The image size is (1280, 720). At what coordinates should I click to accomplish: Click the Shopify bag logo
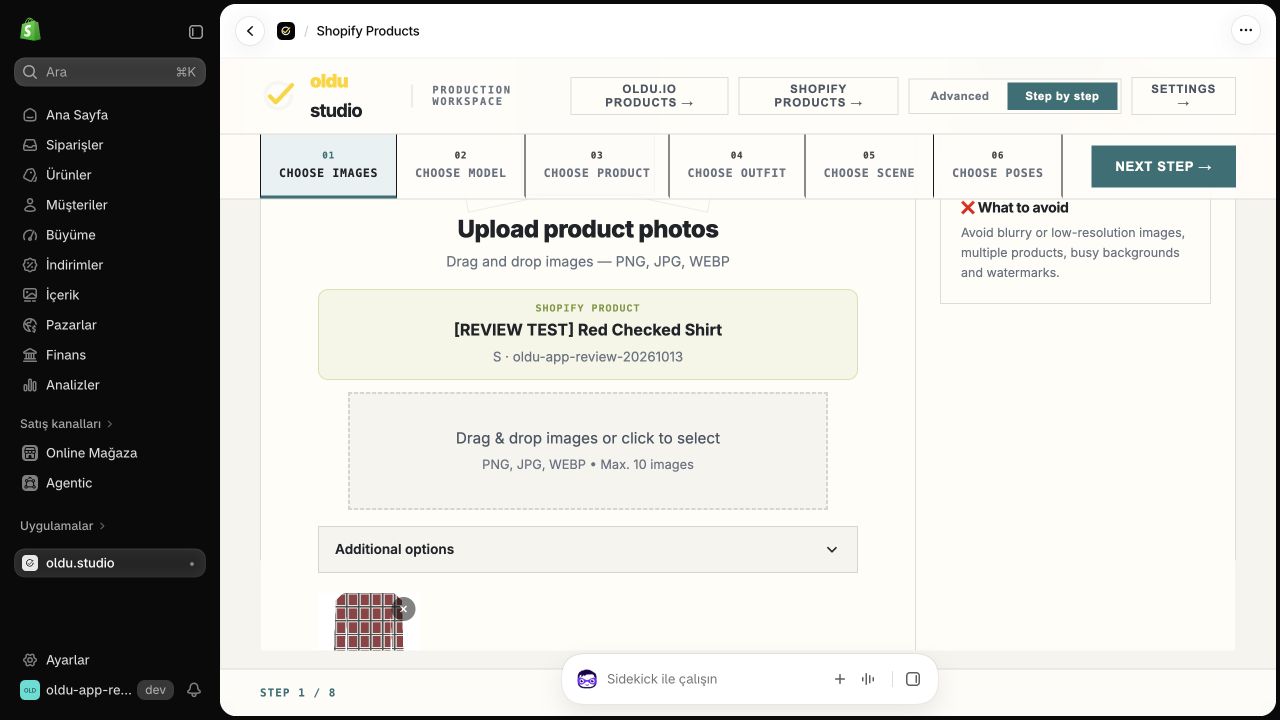pos(30,30)
